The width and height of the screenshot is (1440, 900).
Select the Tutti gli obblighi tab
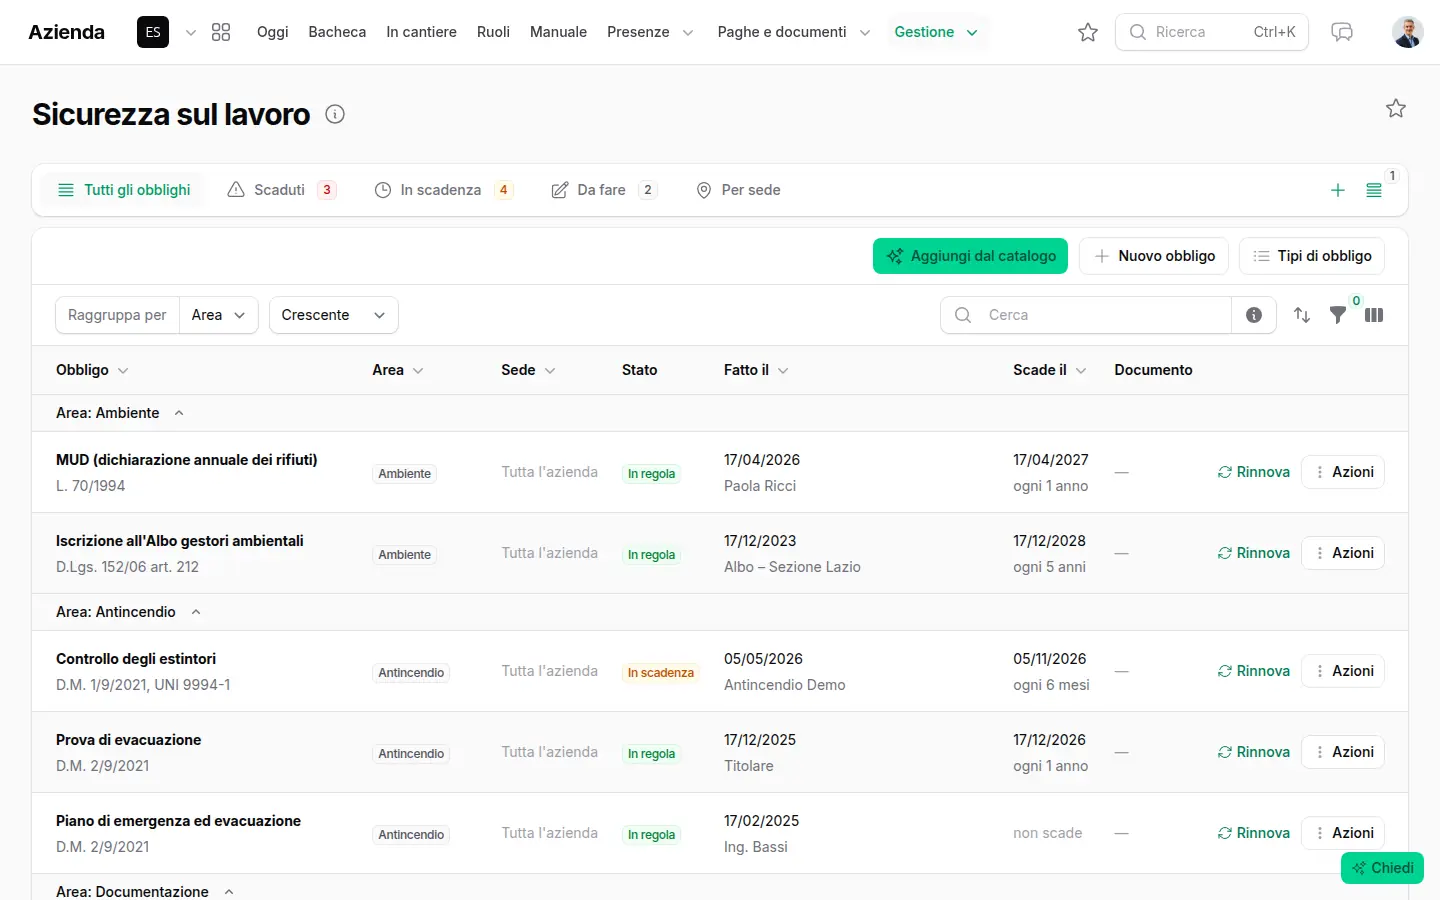tap(124, 190)
